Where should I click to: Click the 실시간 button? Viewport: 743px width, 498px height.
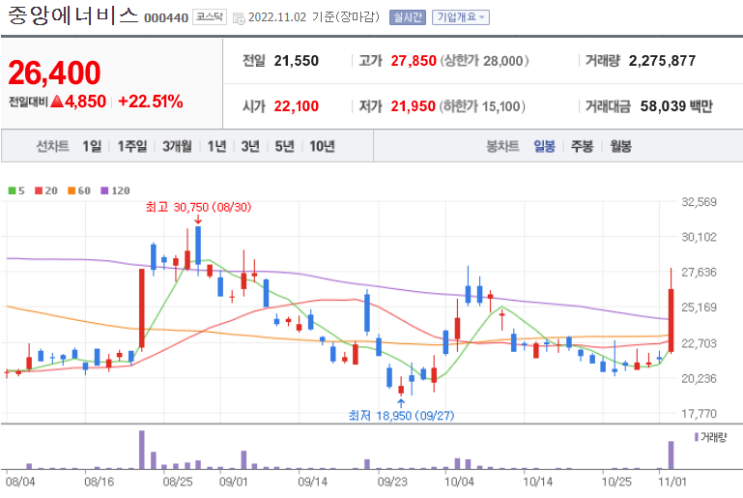(408, 18)
